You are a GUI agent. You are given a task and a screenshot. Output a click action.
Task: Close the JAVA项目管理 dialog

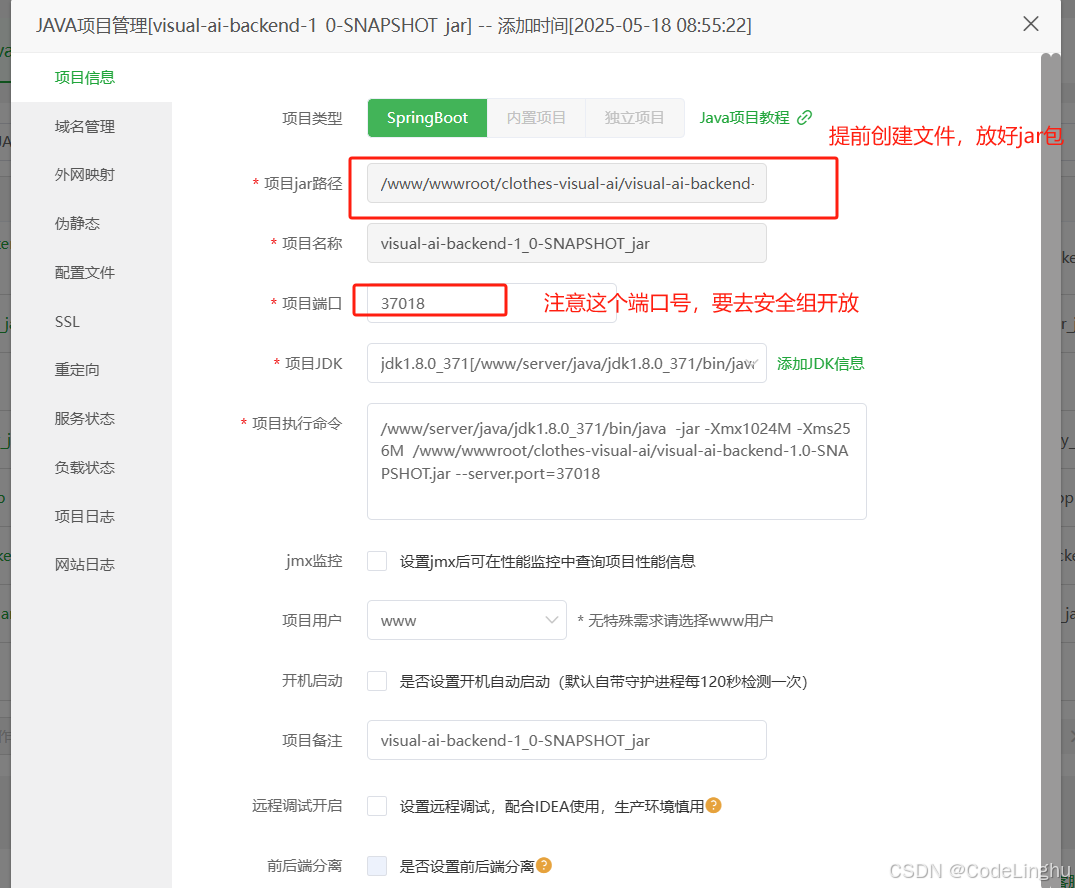point(1030,24)
